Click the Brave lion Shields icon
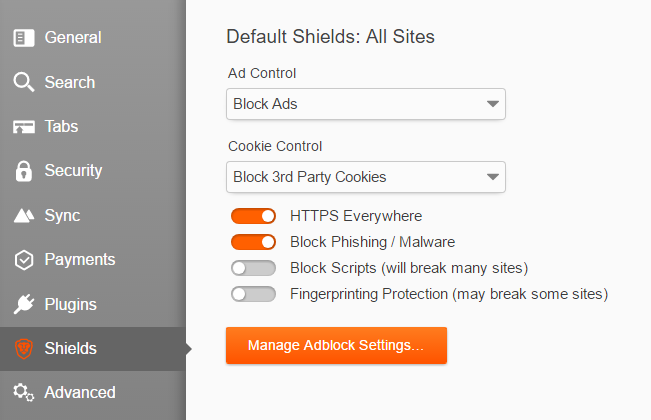651x420 pixels. pyautogui.click(x=24, y=349)
